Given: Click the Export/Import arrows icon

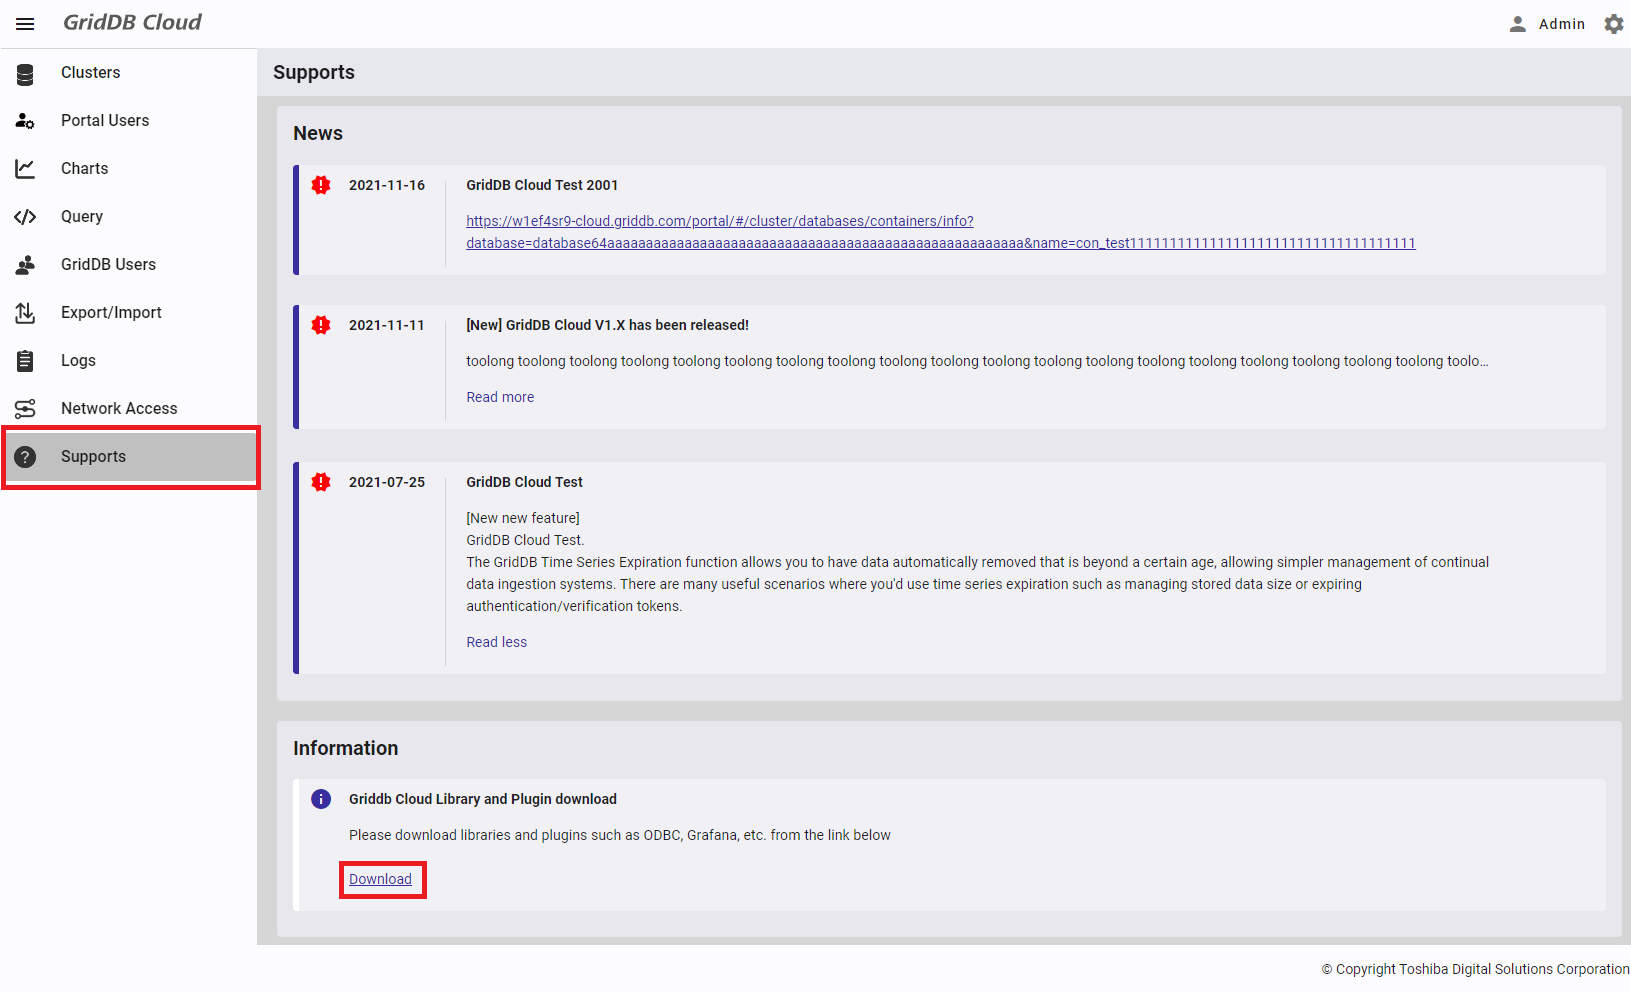Looking at the screenshot, I should coord(25,313).
